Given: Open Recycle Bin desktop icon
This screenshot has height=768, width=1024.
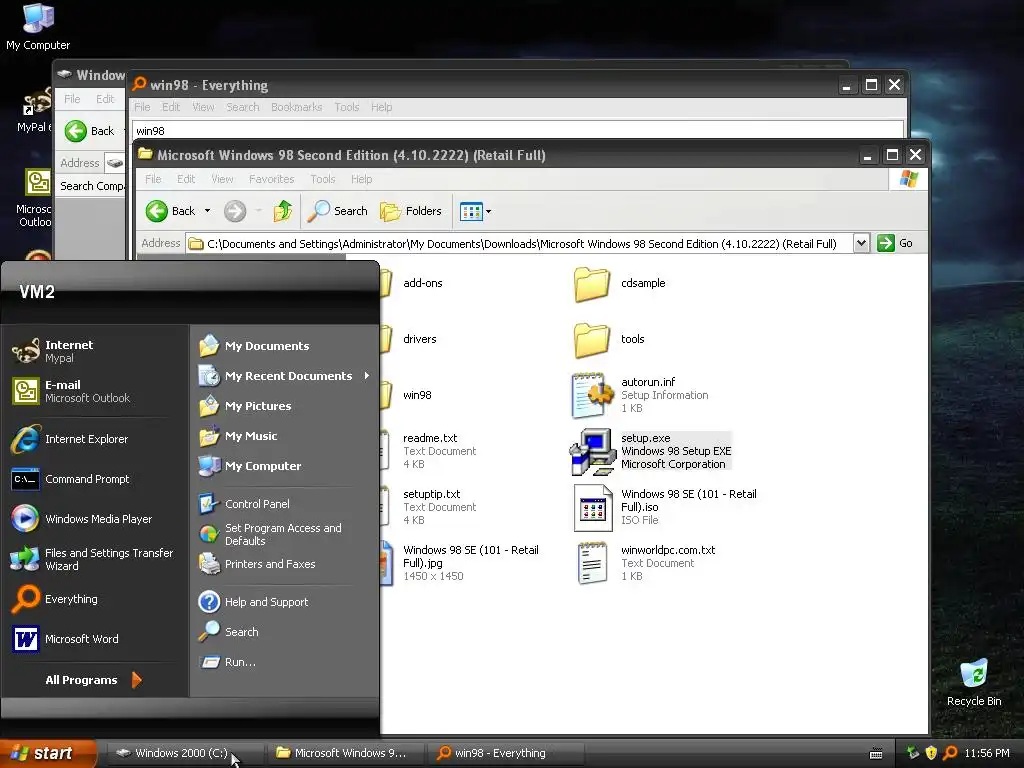Looking at the screenshot, I should [x=974, y=683].
